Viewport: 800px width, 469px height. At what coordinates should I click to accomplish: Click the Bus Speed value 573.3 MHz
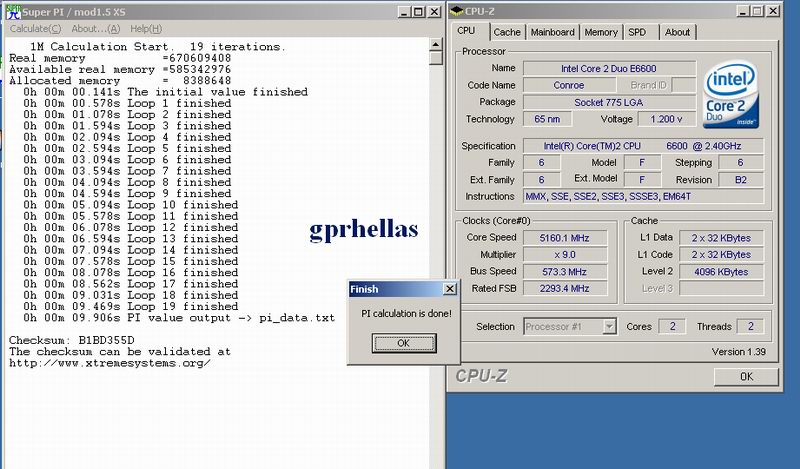point(565,271)
